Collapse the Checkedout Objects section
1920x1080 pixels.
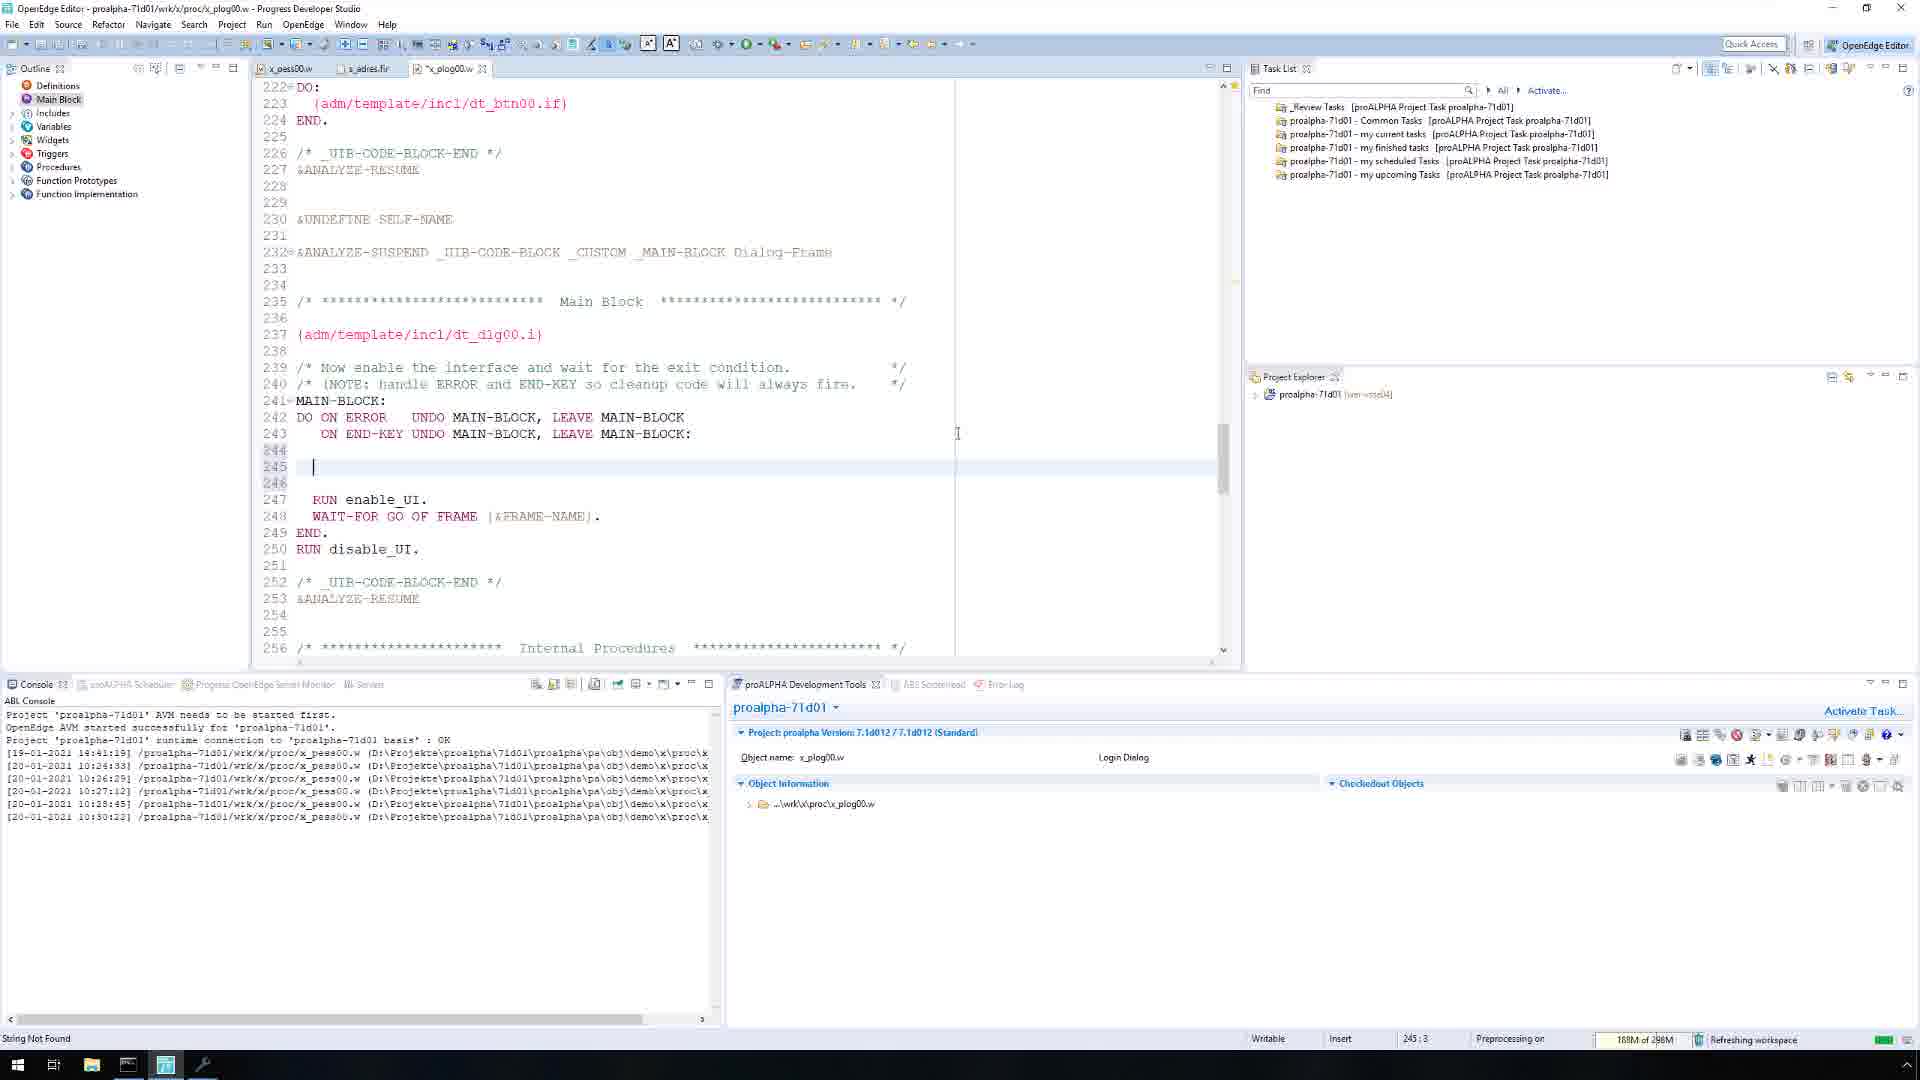point(1332,784)
